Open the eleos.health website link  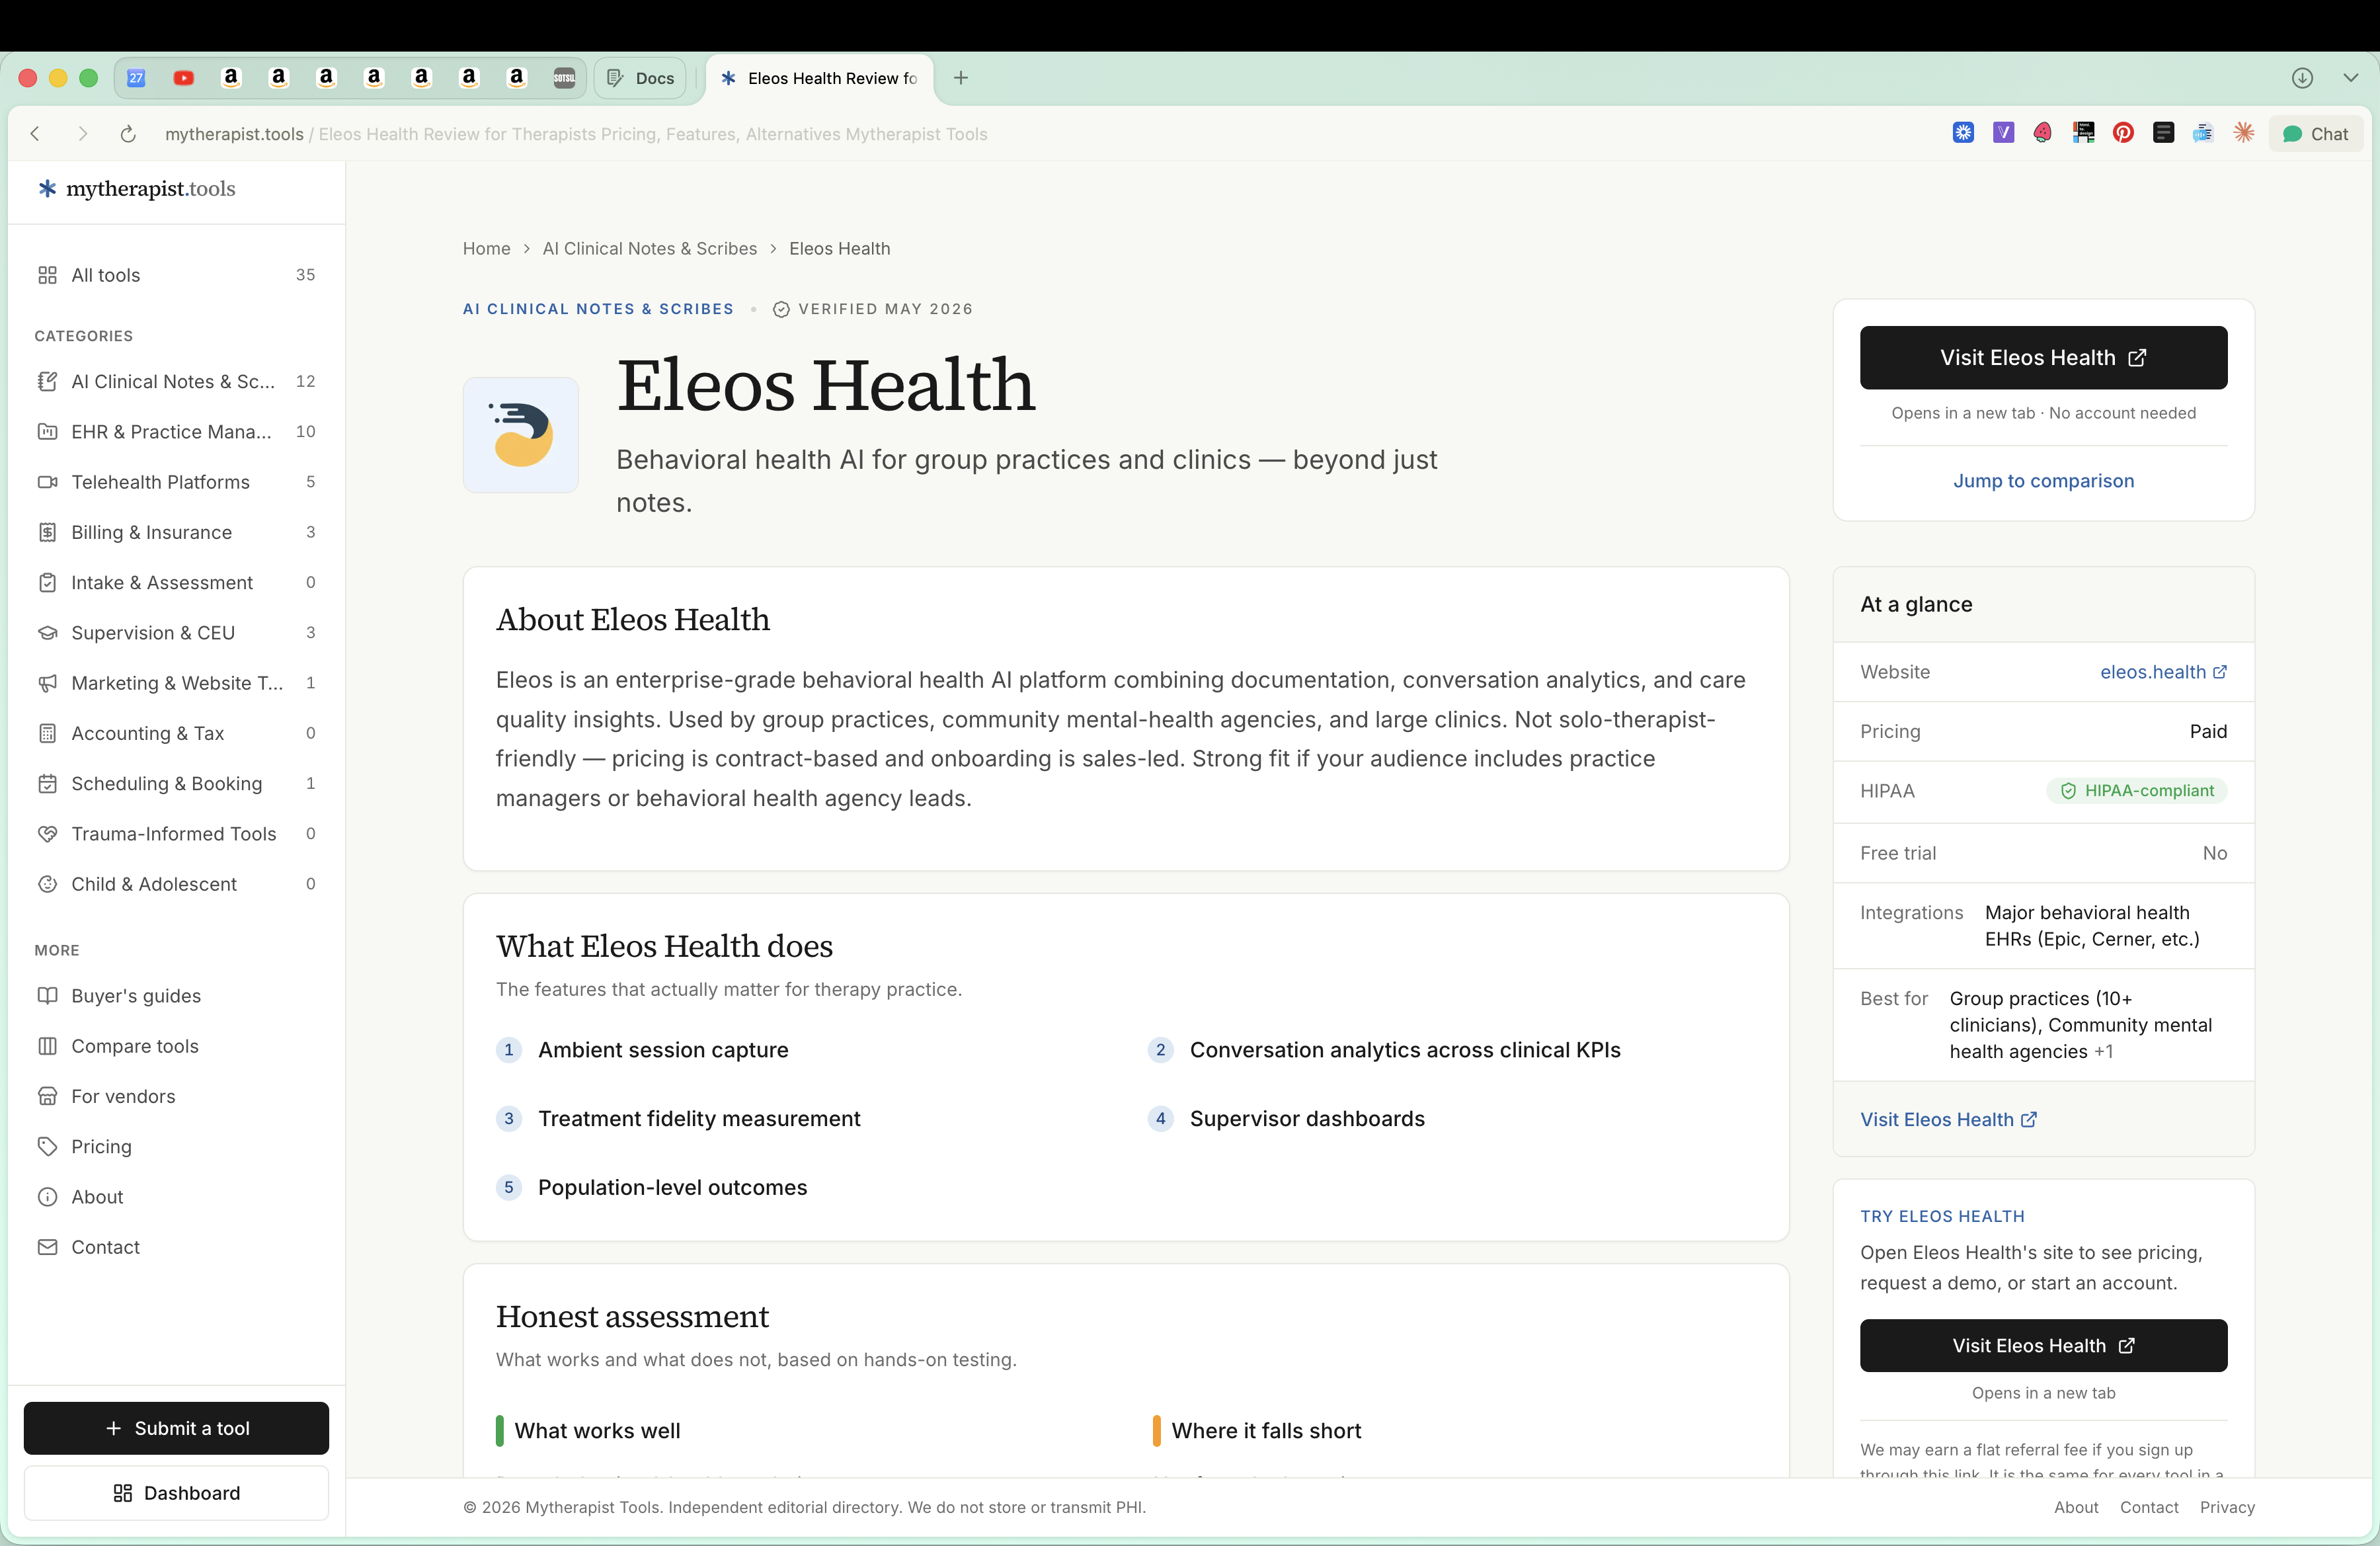(x=2164, y=672)
